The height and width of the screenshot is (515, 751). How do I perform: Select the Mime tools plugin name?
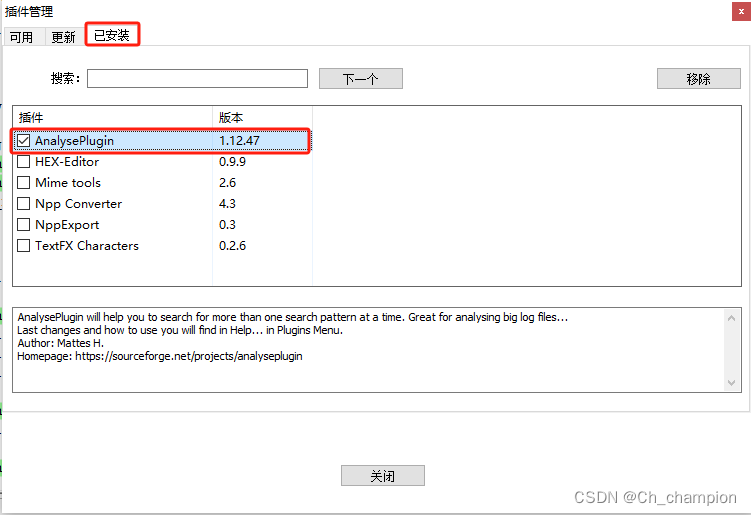tap(68, 183)
